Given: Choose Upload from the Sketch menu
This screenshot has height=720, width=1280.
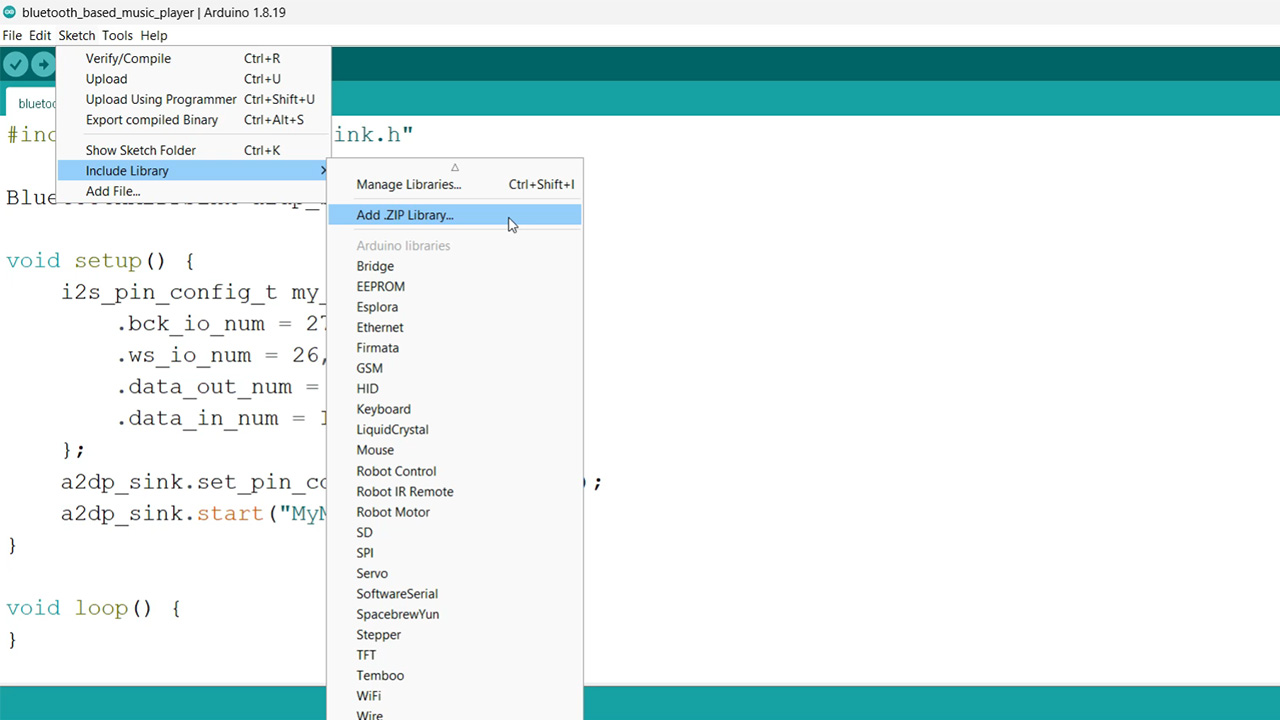Looking at the screenshot, I should 193,79.
